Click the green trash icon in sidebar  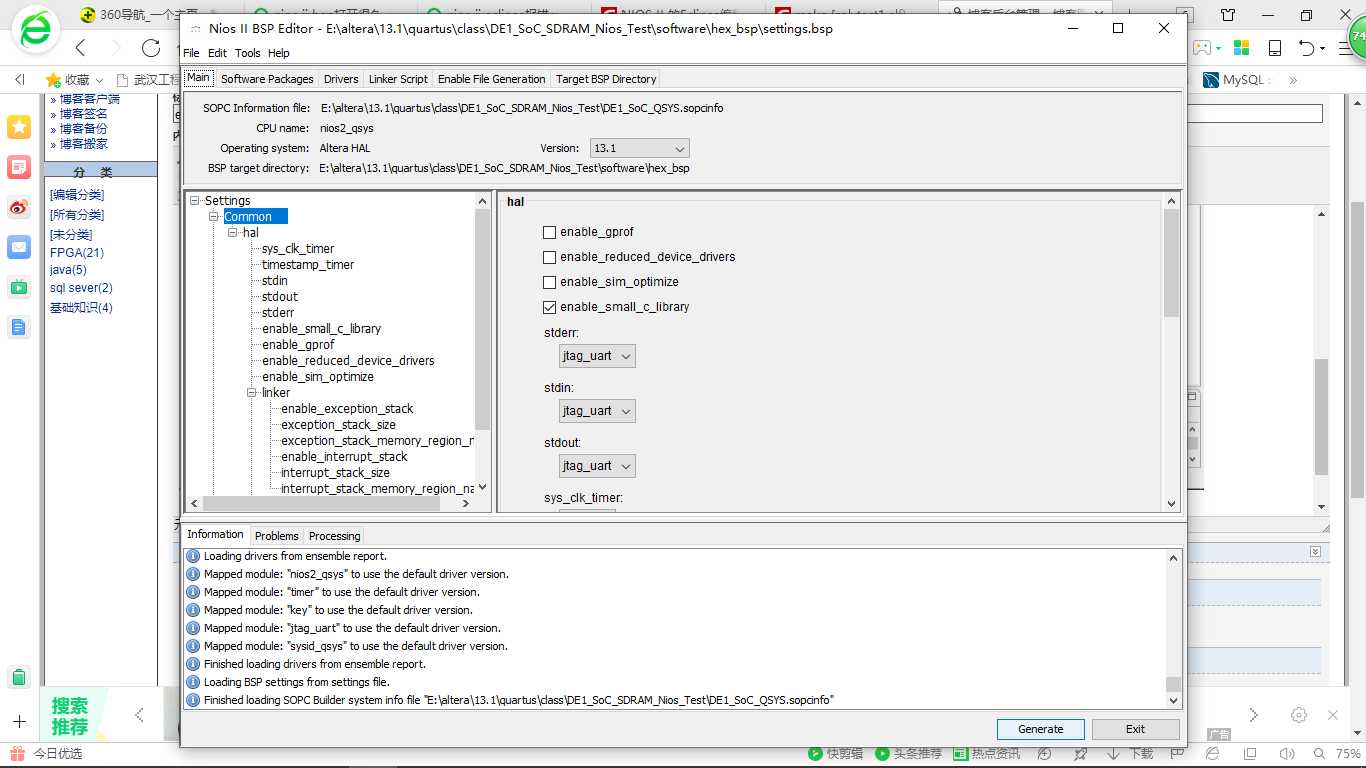pyautogui.click(x=19, y=677)
